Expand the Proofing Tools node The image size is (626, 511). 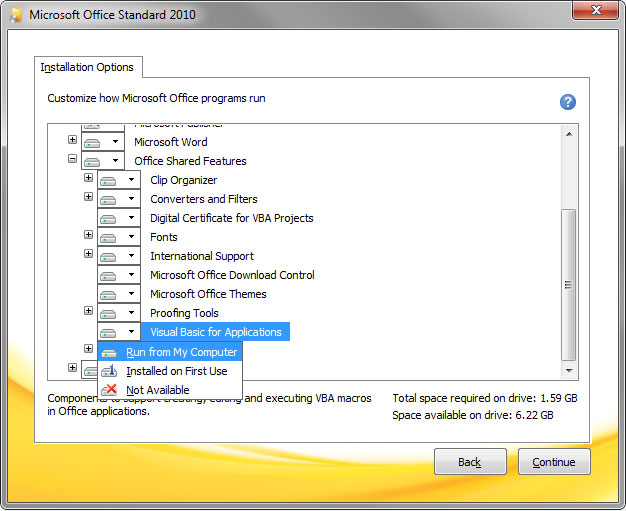point(88,311)
